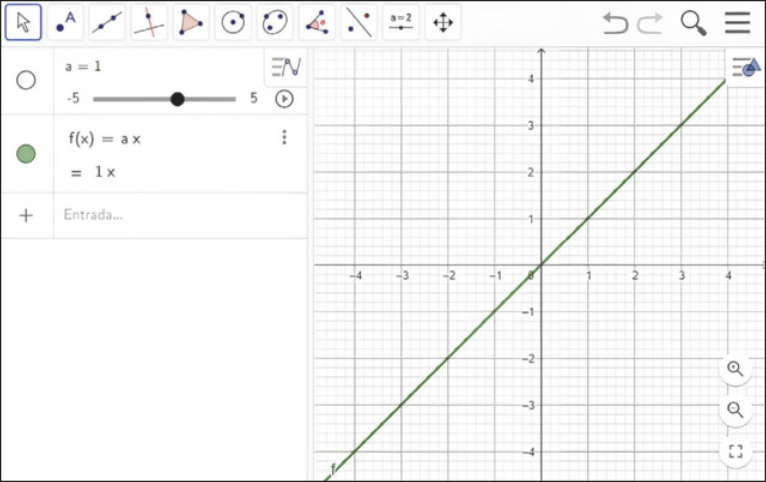Image resolution: width=766 pixels, height=482 pixels.
Task: Select the result line = 1 x
Action: (x=93, y=172)
